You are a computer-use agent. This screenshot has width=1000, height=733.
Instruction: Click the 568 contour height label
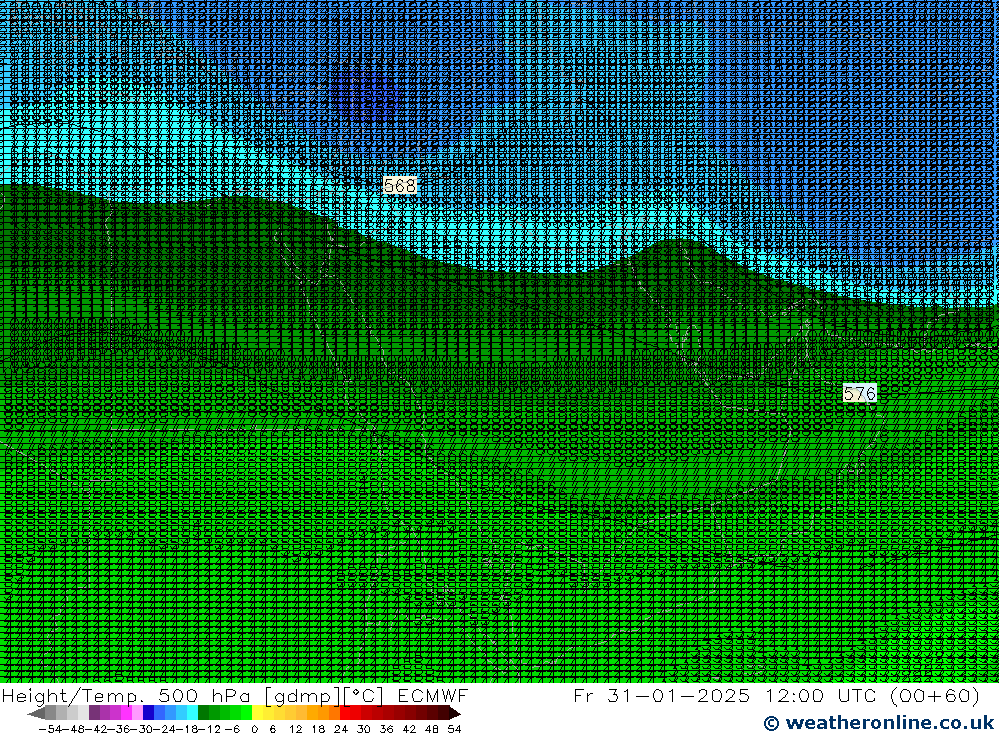click(x=400, y=186)
